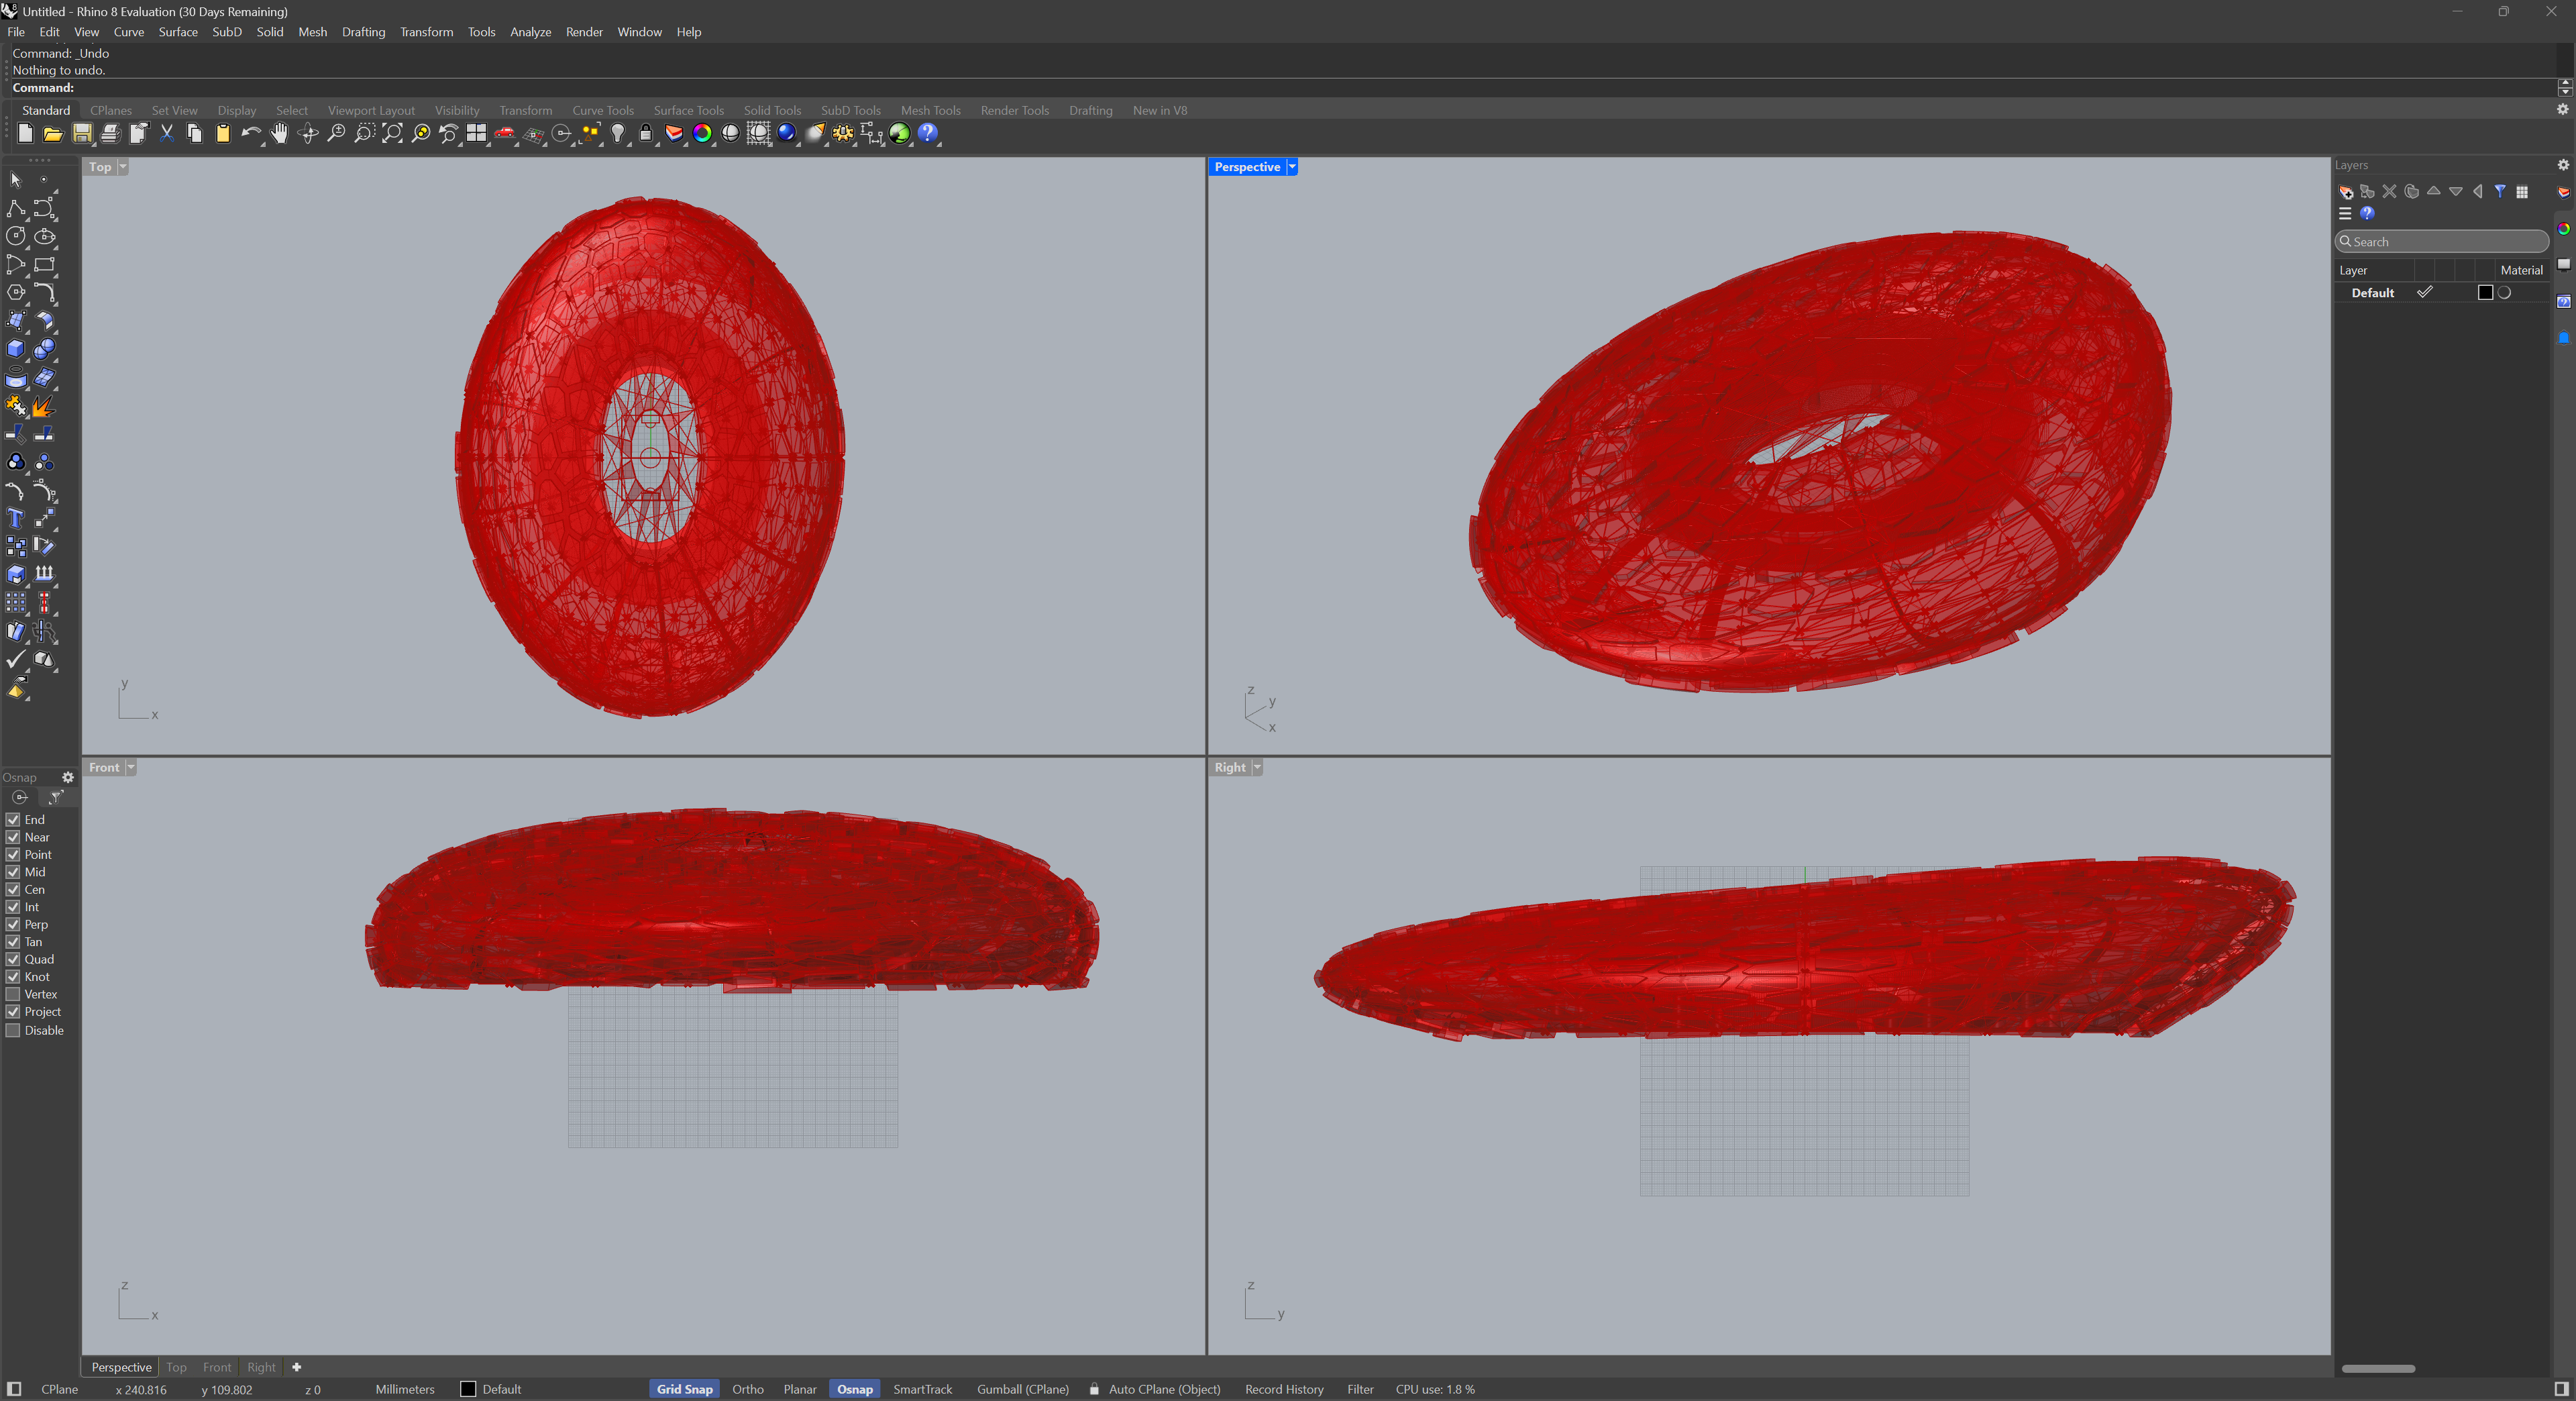Open the Right viewport dropdown arrow
The image size is (2576, 1401).
tap(1257, 768)
